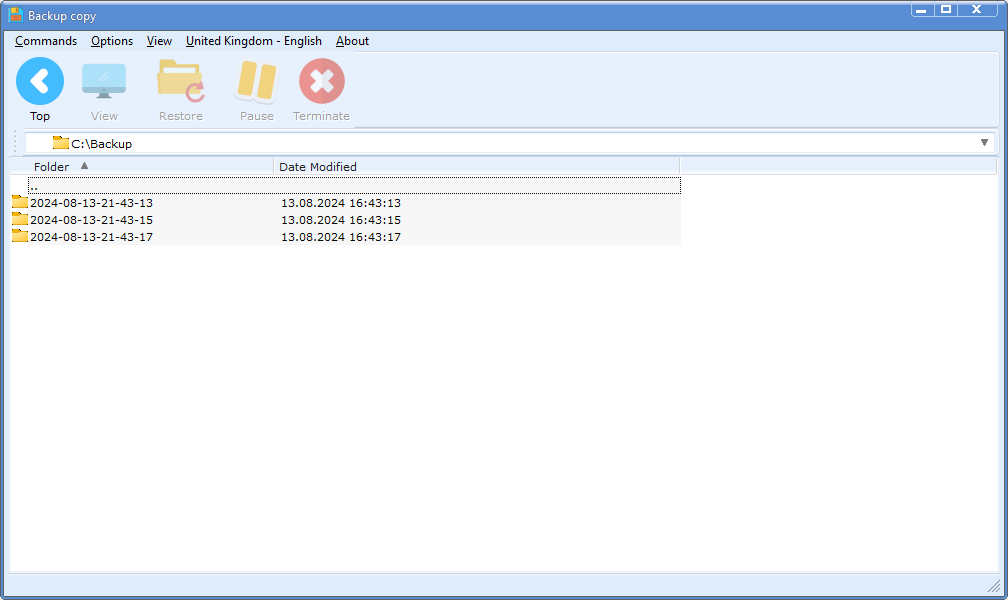Click the resize grip at window corner

(993, 586)
